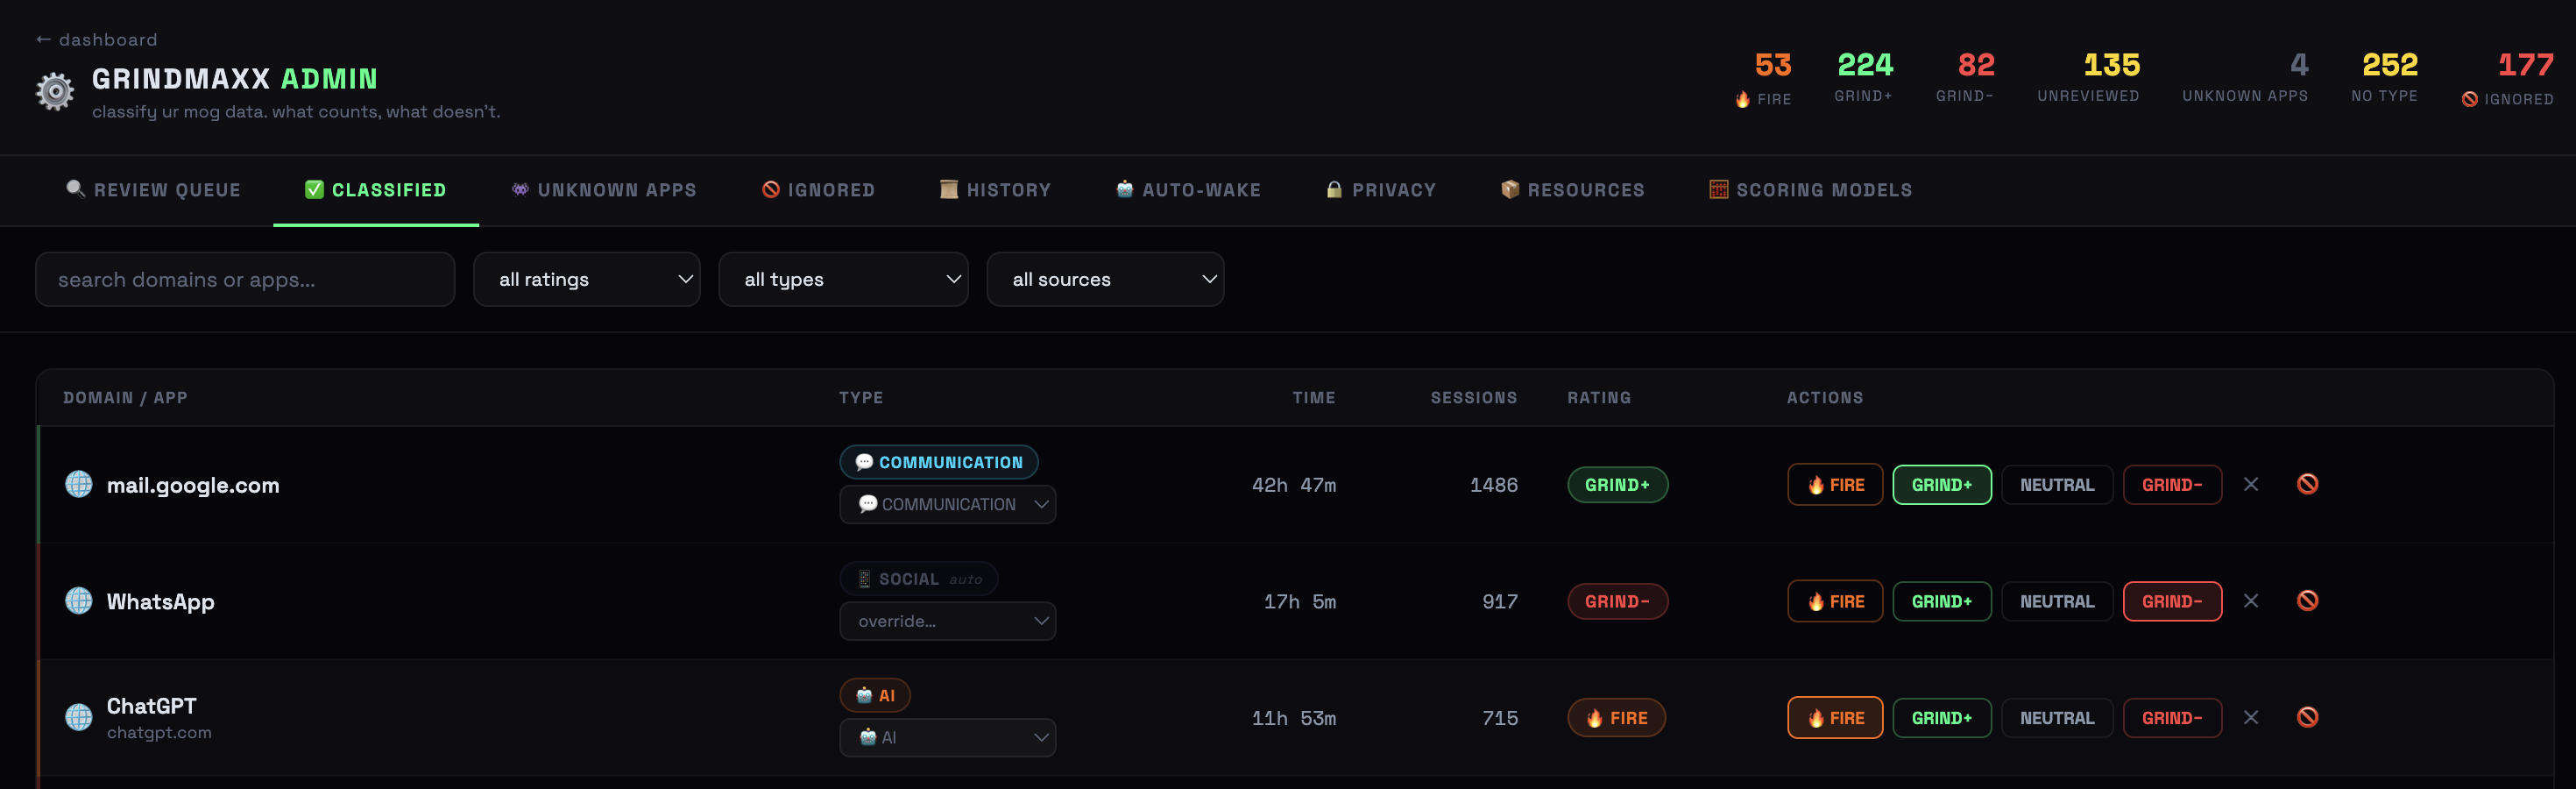Clear the rating for mail.google.com with X
The height and width of the screenshot is (789, 2576).
2251,484
